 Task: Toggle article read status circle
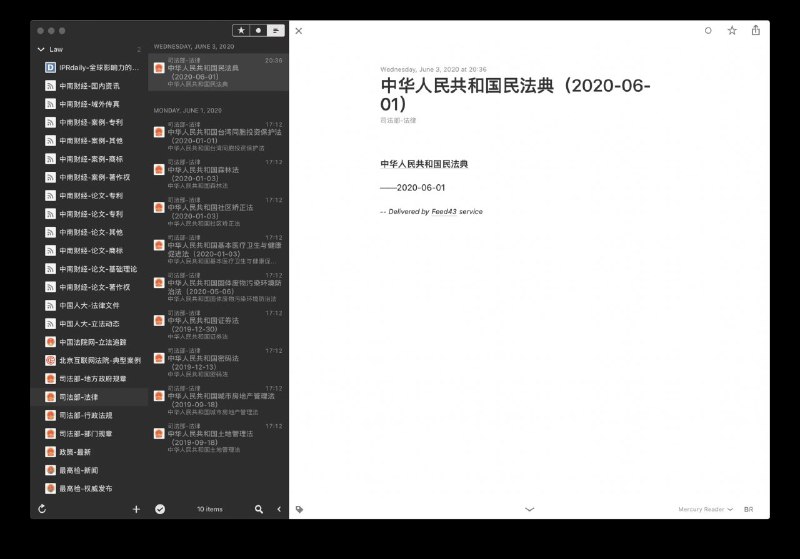click(x=708, y=31)
